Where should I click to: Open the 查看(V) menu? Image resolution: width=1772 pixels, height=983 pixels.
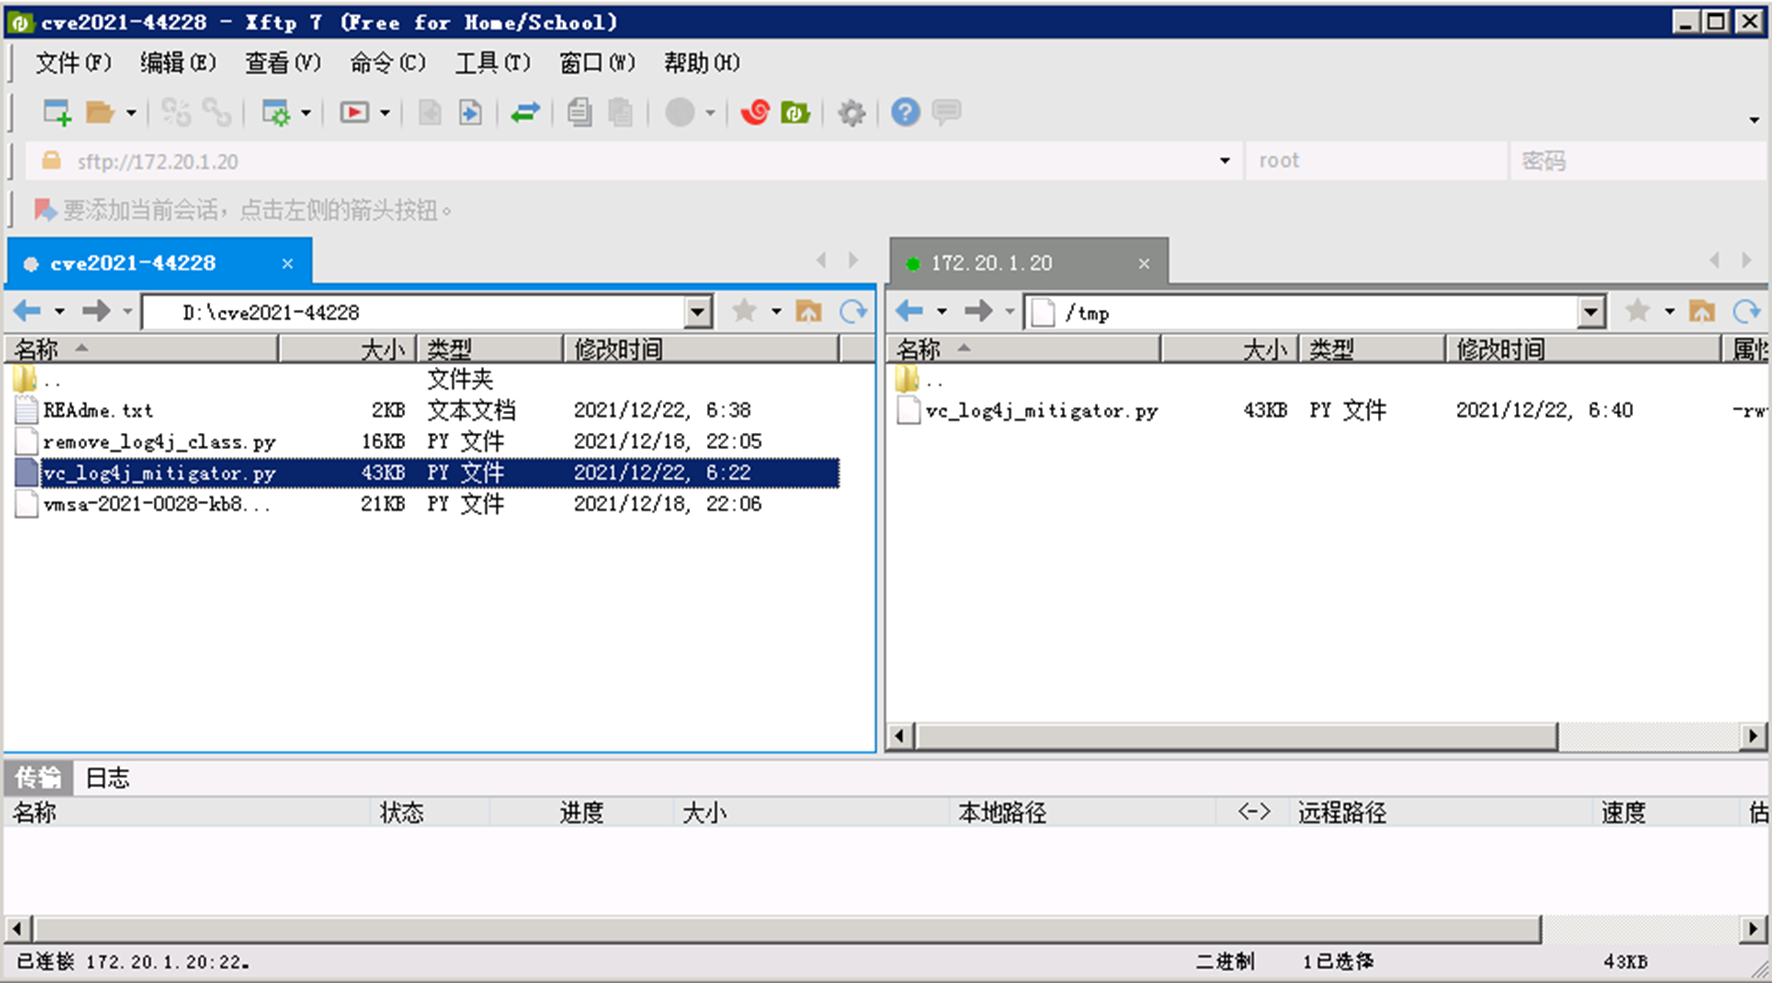pos(283,63)
